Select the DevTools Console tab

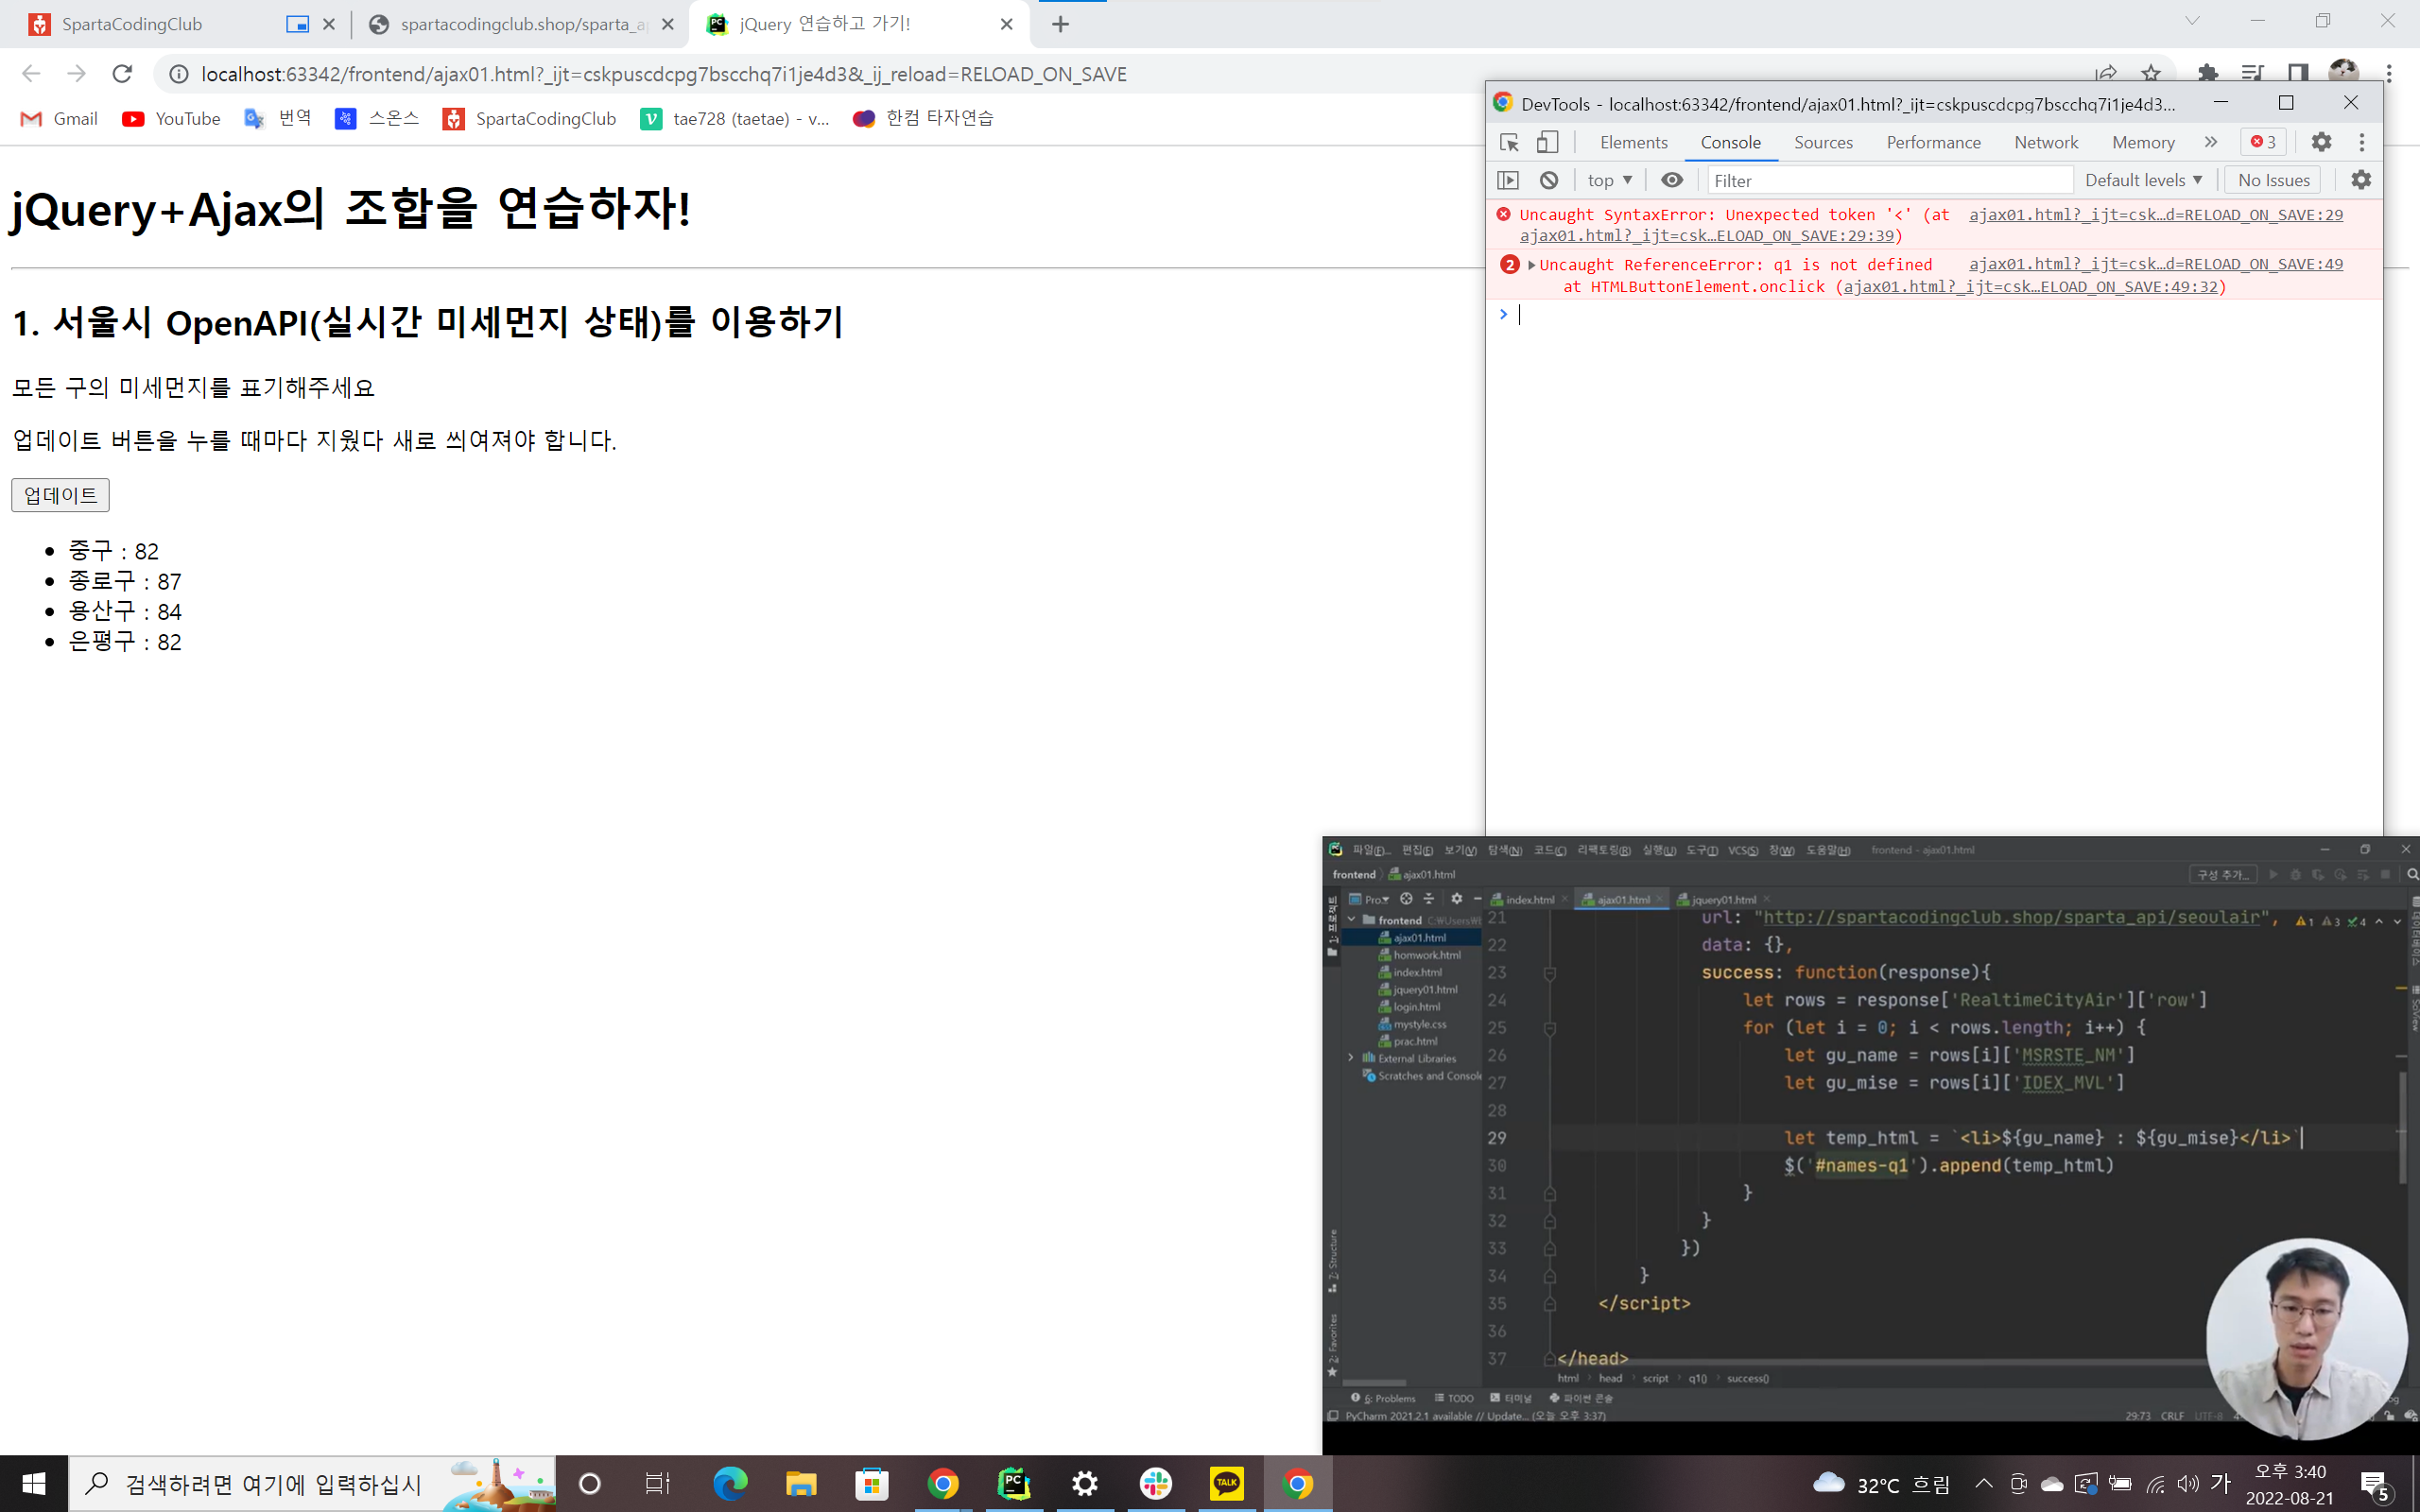pos(1730,142)
